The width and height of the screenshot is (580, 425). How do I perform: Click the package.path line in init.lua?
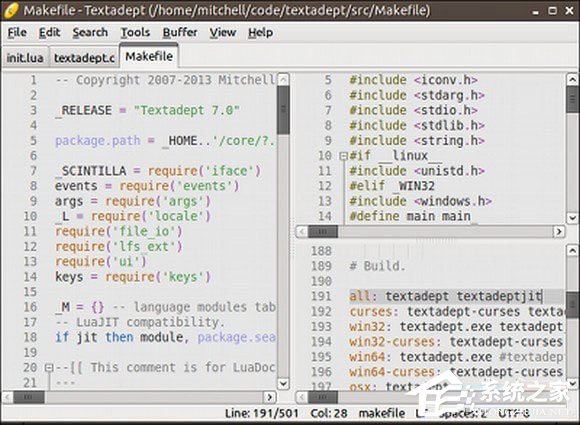point(165,141)
